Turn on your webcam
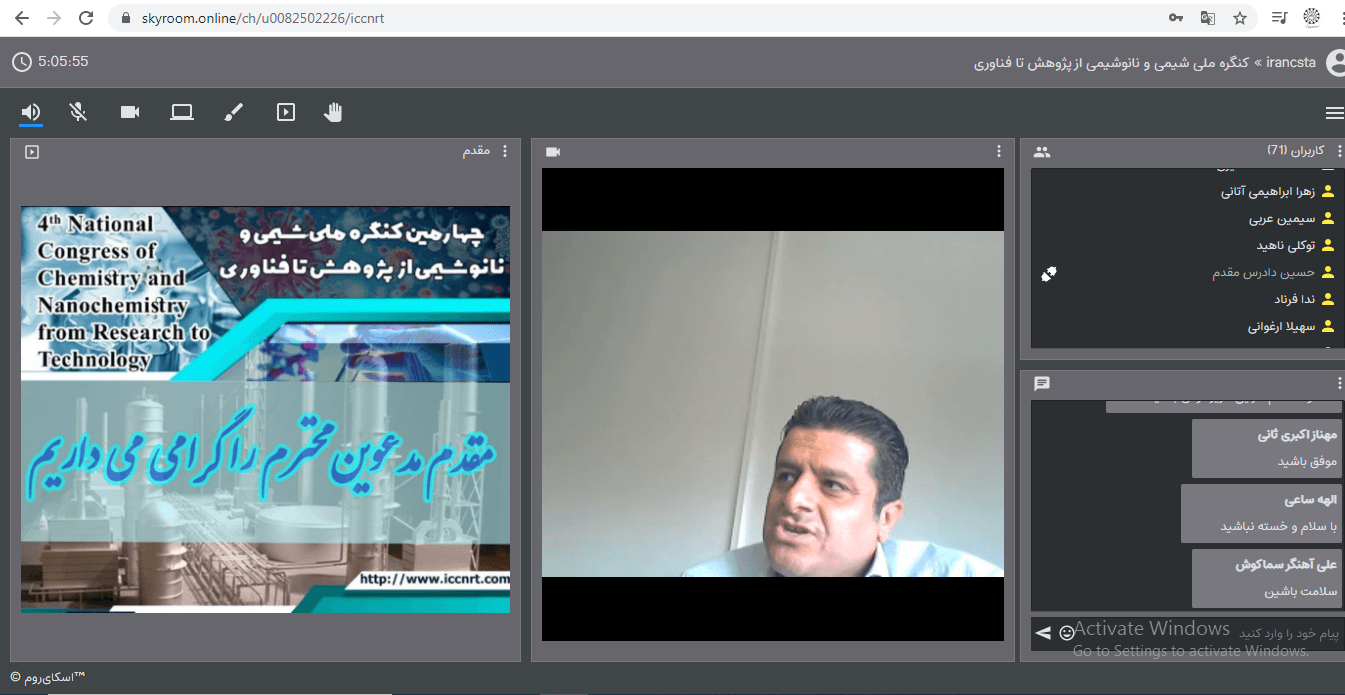This screenshot has height=695, width=1345. [129, 112]
